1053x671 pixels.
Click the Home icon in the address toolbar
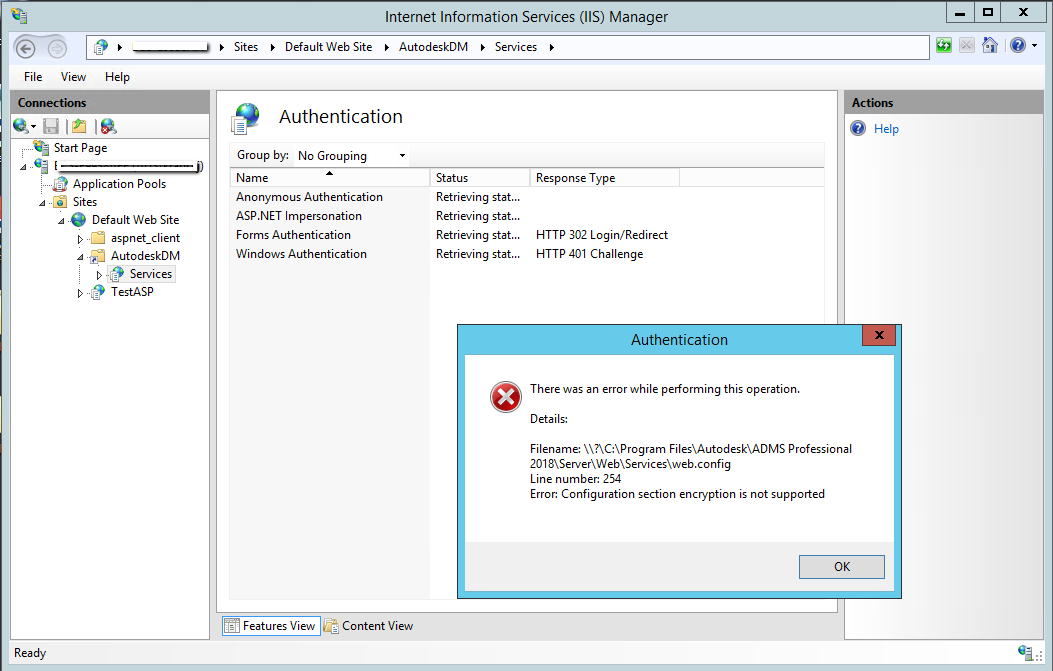(989, 46)
